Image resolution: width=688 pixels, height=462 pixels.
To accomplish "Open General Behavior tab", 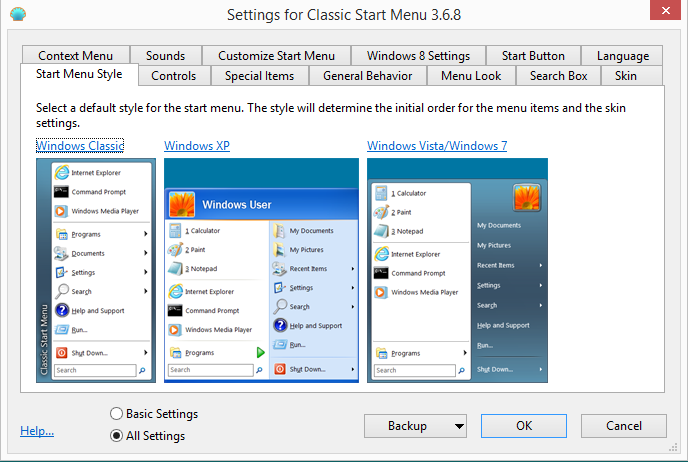I will (x=368, y=76).
